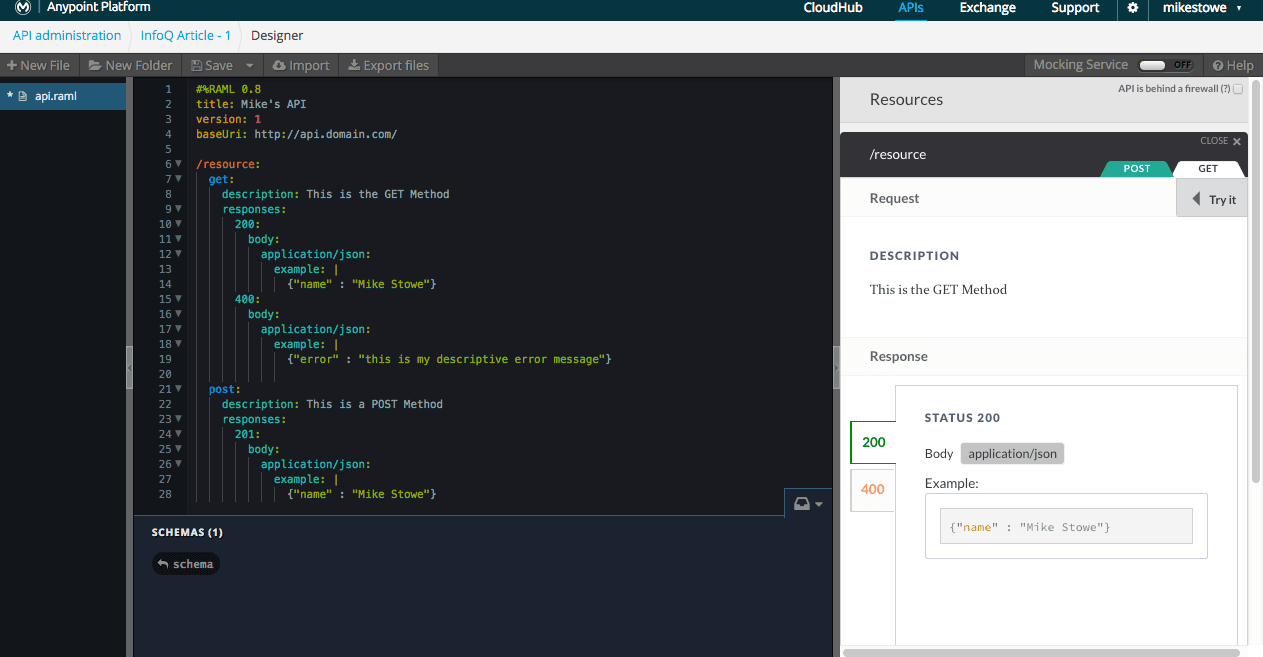Close the /resource documentation panel
This screenshot has height=657, width=1263.
1221,141
